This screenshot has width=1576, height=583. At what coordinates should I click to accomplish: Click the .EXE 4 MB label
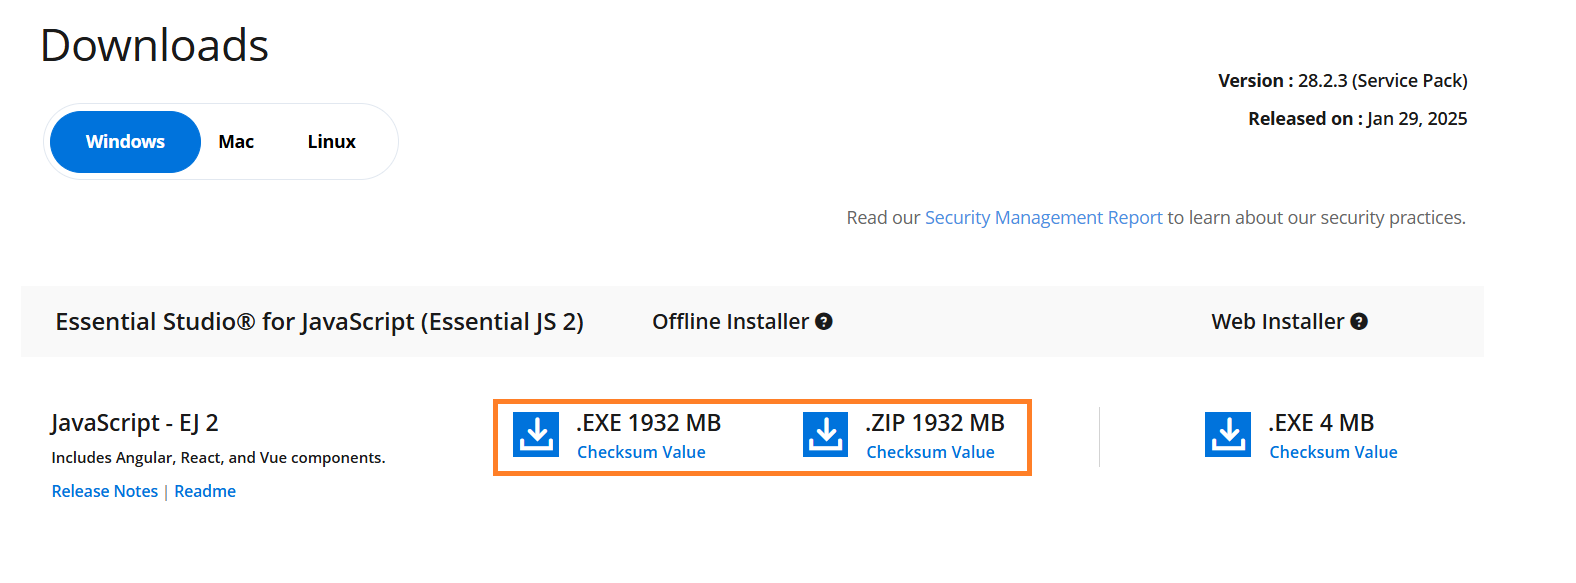[1321, 423]
